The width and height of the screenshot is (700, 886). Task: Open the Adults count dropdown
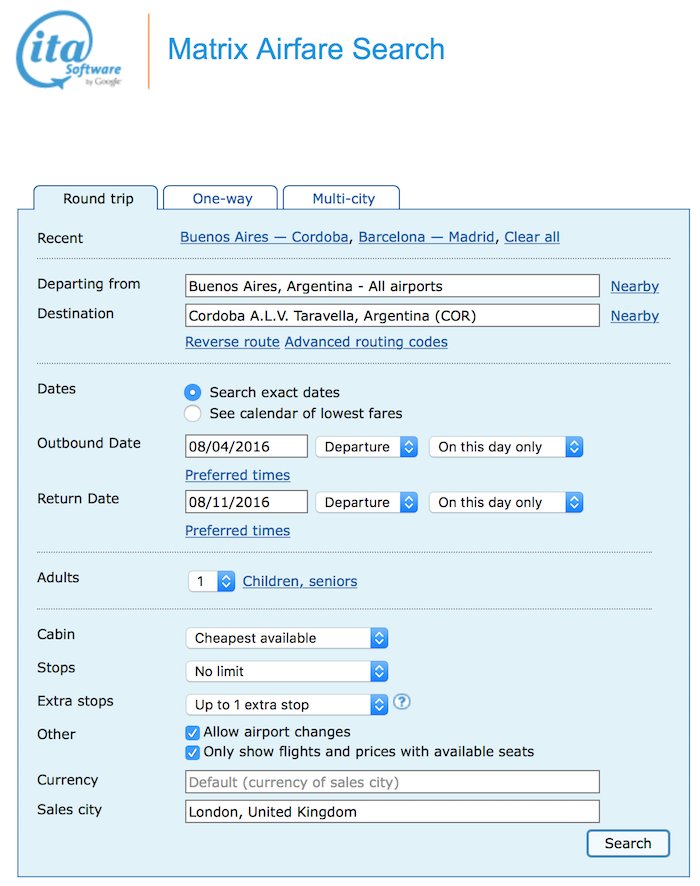pos(211,581)
